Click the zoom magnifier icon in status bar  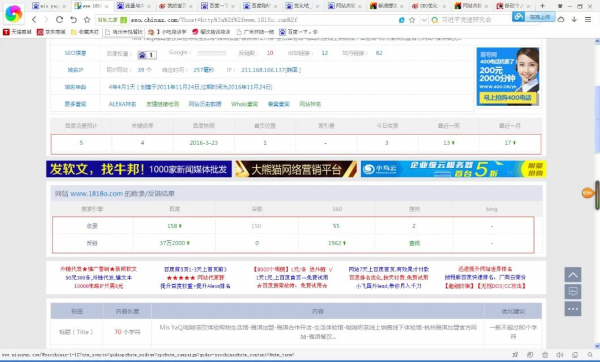coord(590,355)
